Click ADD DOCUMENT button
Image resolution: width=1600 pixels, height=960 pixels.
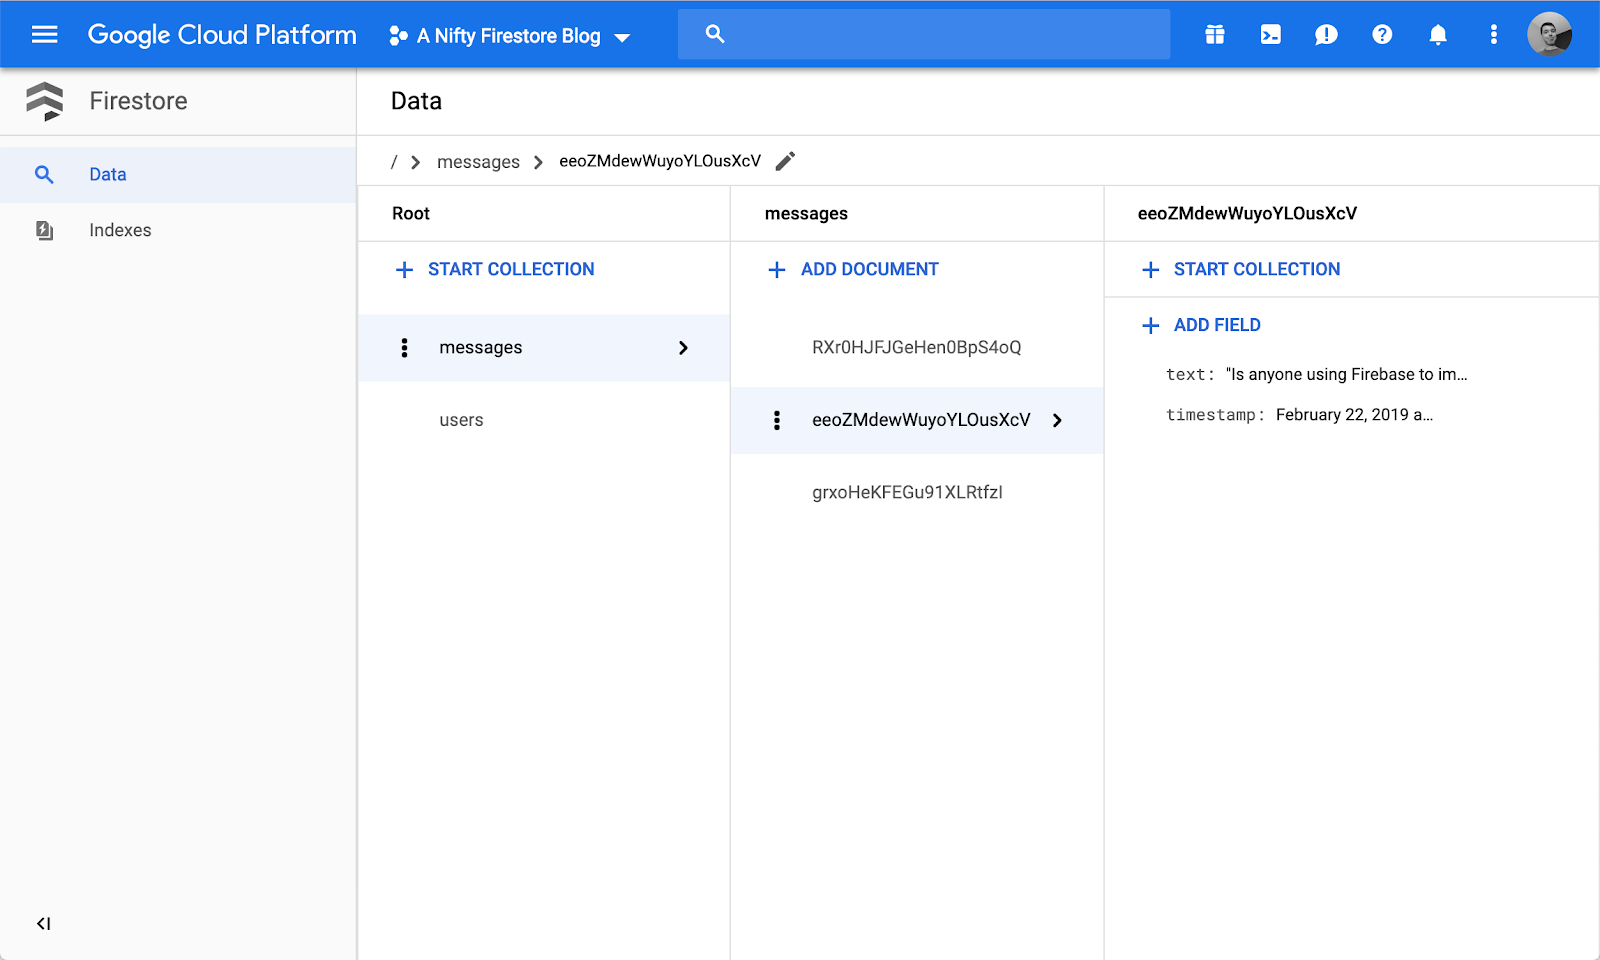click(853, 269)
